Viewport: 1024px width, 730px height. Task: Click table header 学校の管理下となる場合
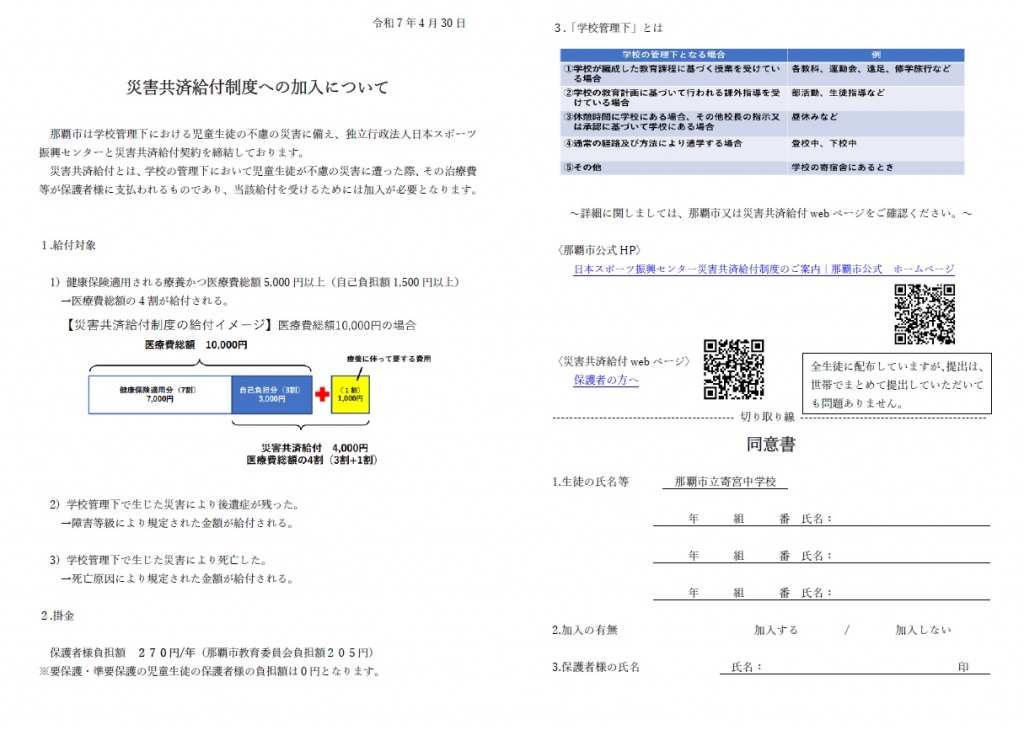673,55
